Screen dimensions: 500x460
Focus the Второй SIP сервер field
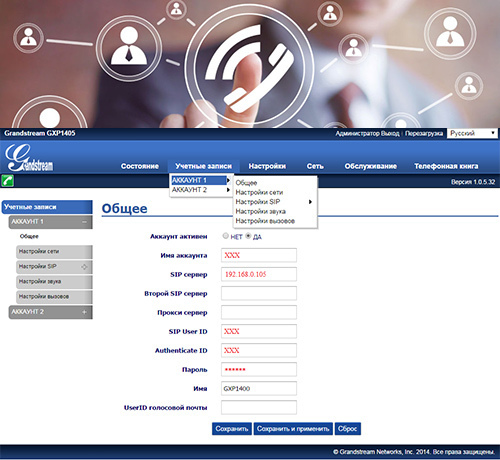(259, 293)
